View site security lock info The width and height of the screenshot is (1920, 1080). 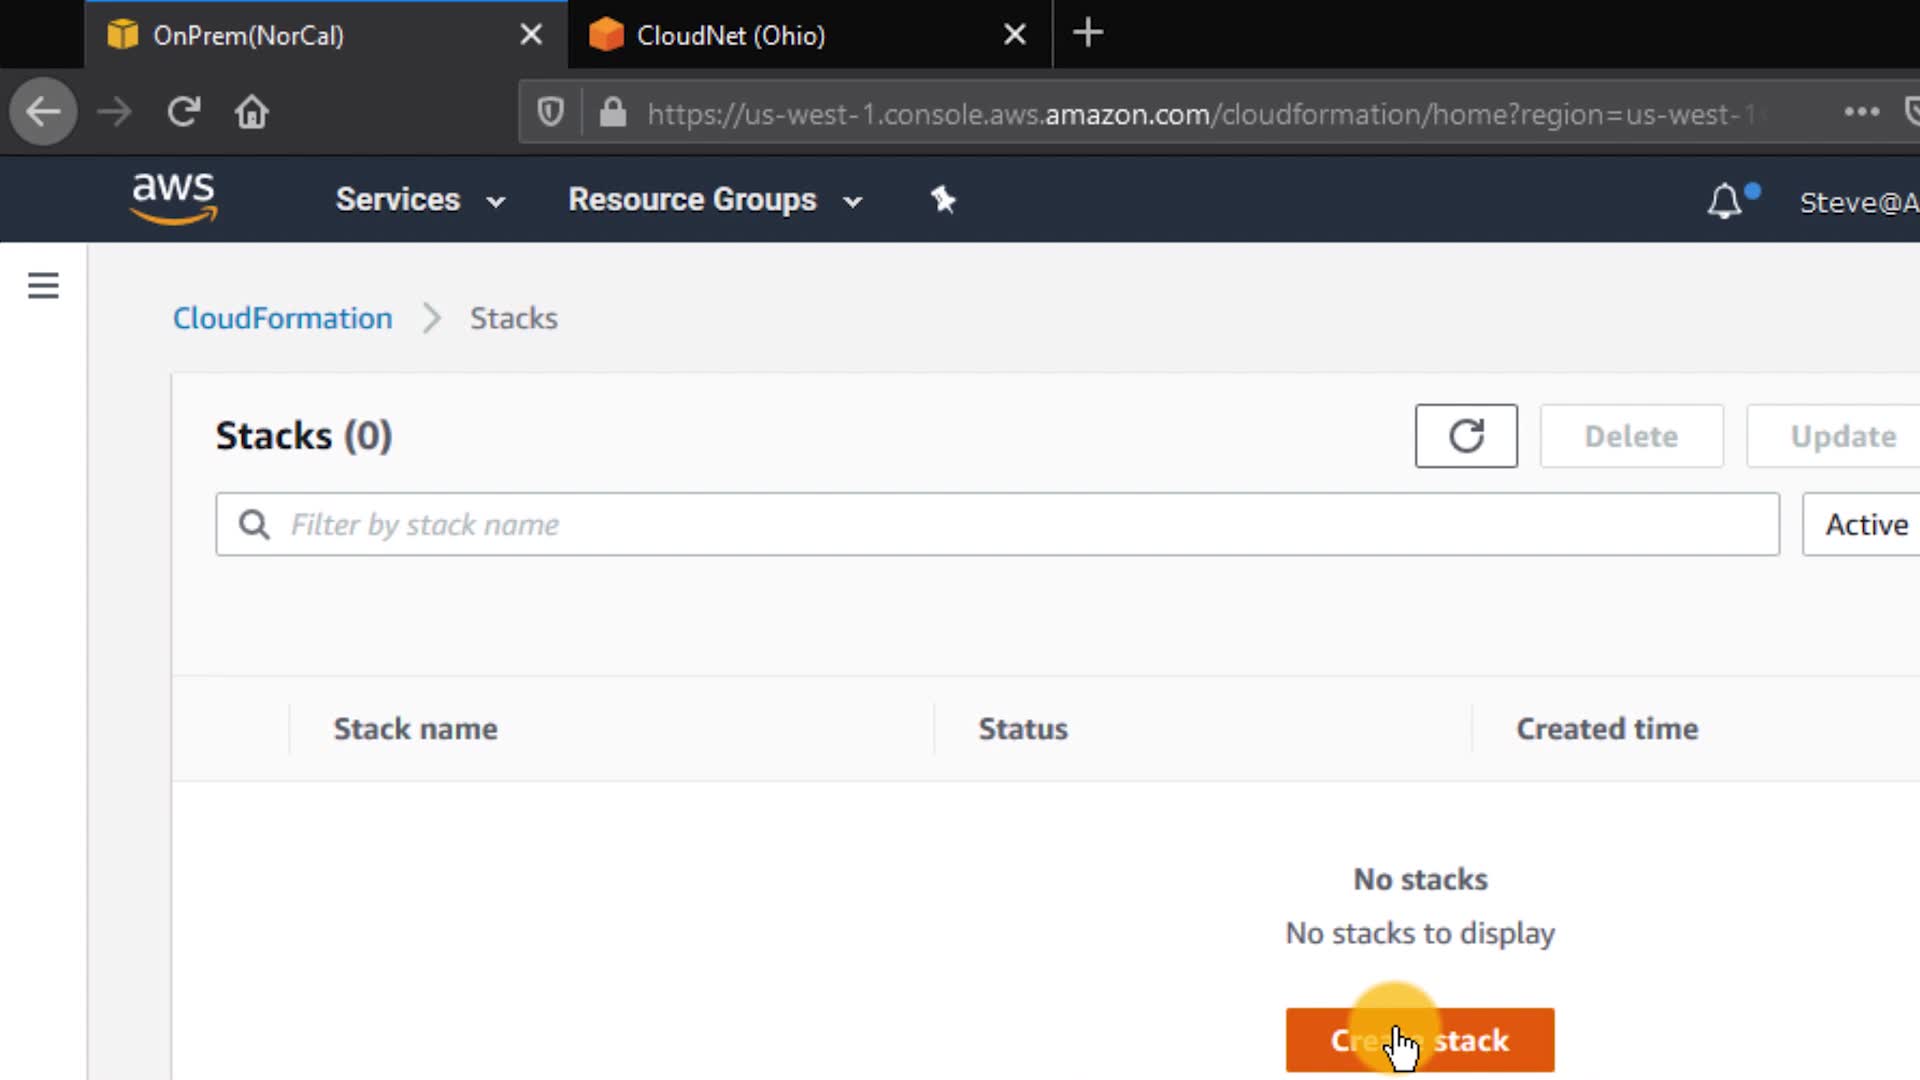click(x=613, y=112)
